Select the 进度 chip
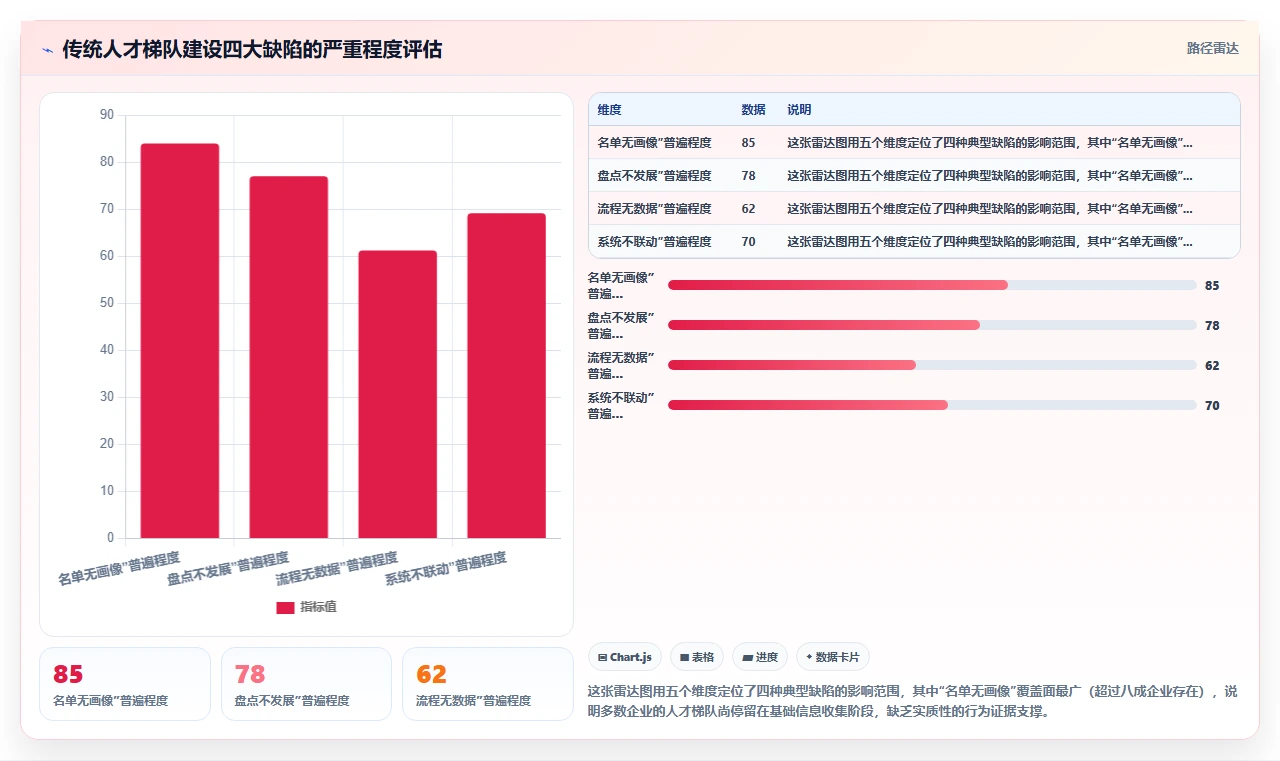 click(760, 657)
